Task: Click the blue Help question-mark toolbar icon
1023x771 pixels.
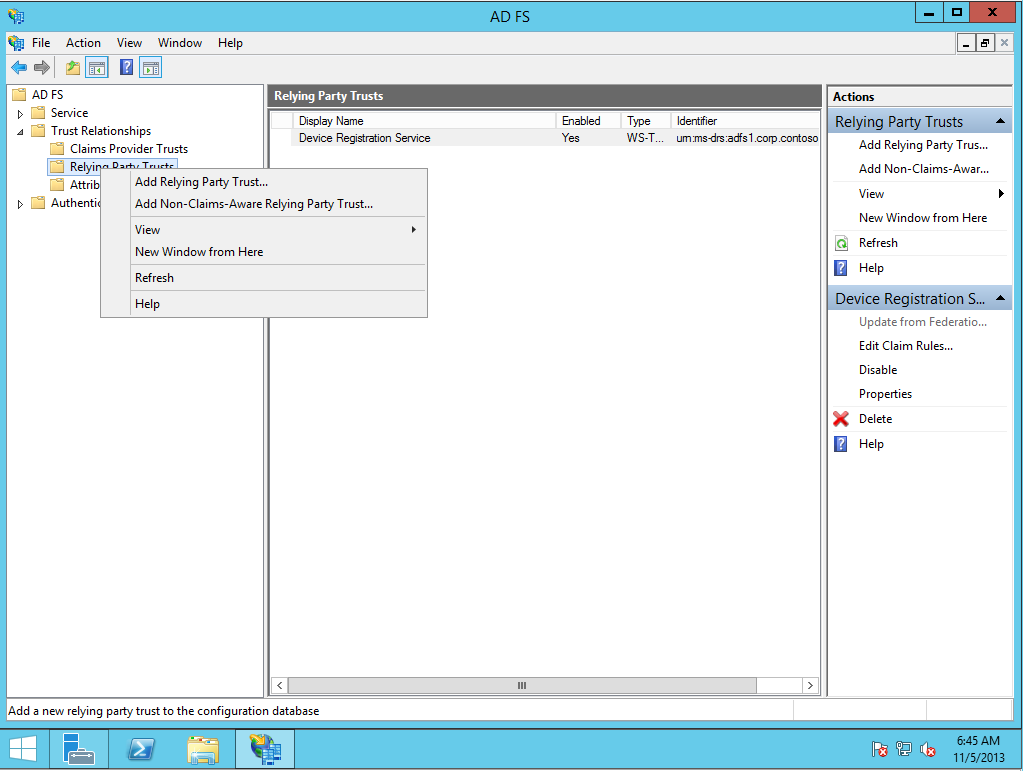Action: point(127,68)
